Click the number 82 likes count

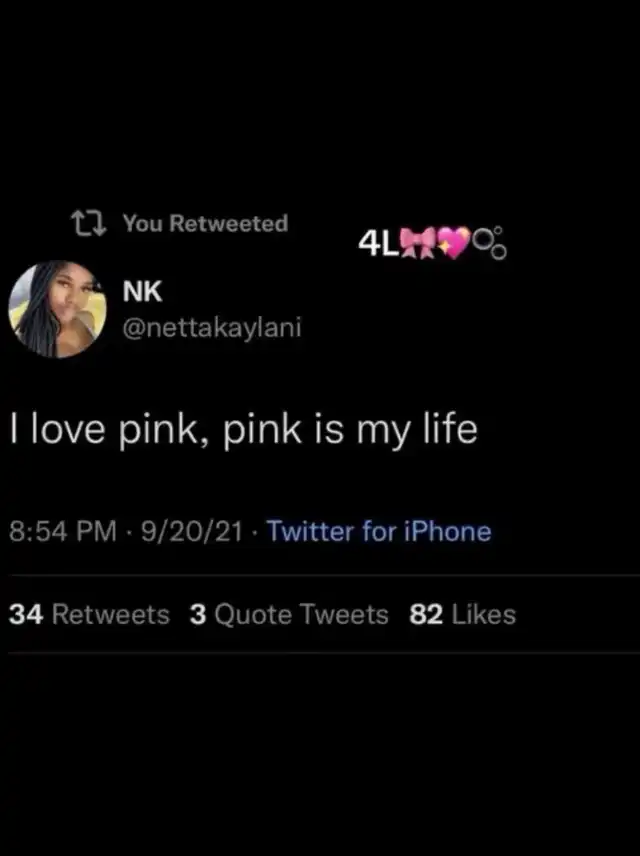click(x=426, y=614)
